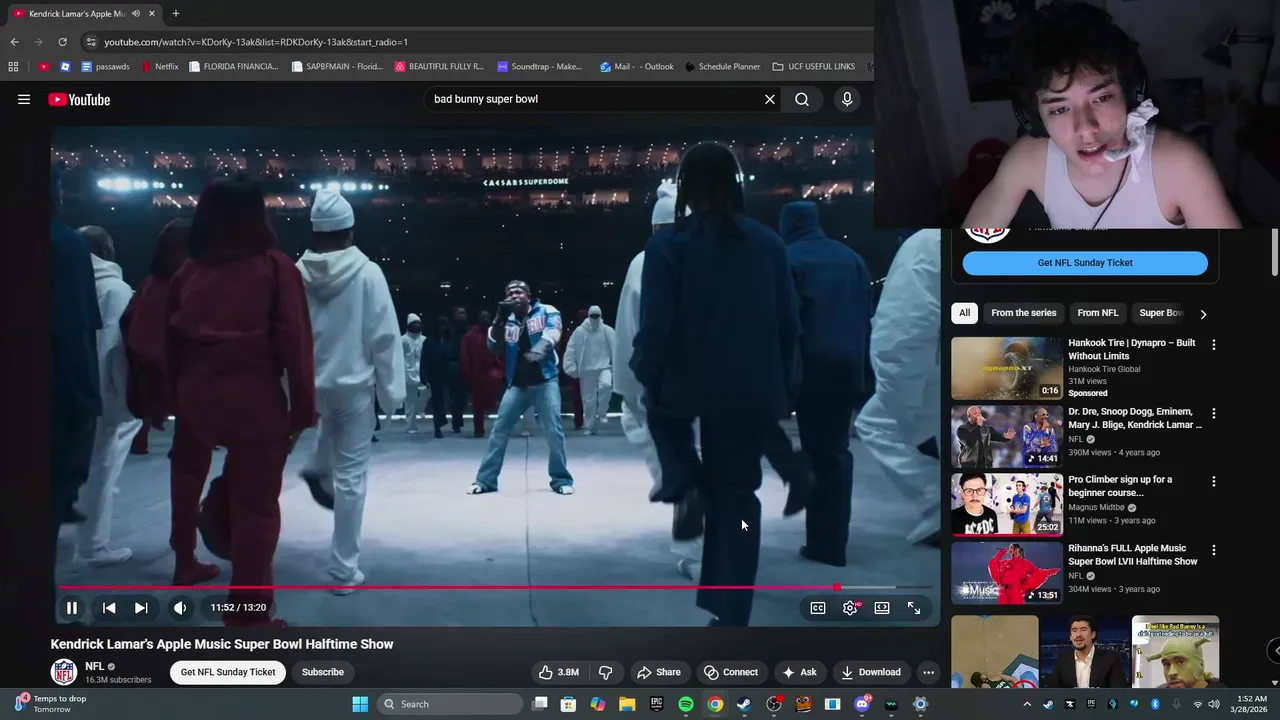Image resolution: width=1280 pixels, height=720 pixels.
Task: Show hidden system tray icons
Action: 1027,704
